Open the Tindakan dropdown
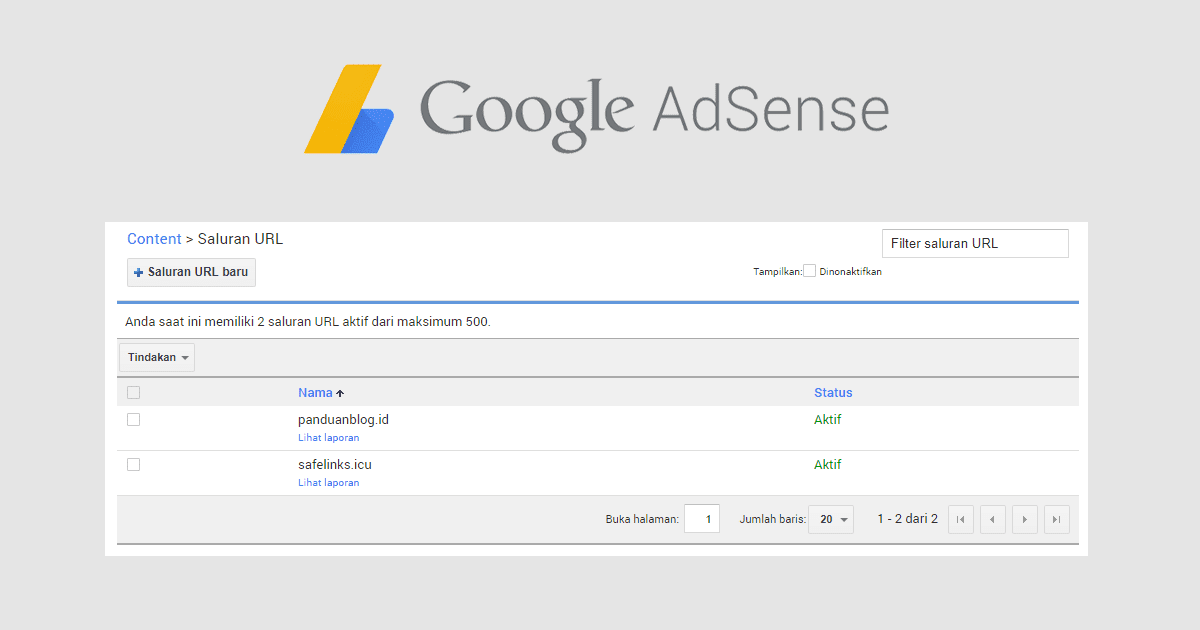 [x=157, y=358]
